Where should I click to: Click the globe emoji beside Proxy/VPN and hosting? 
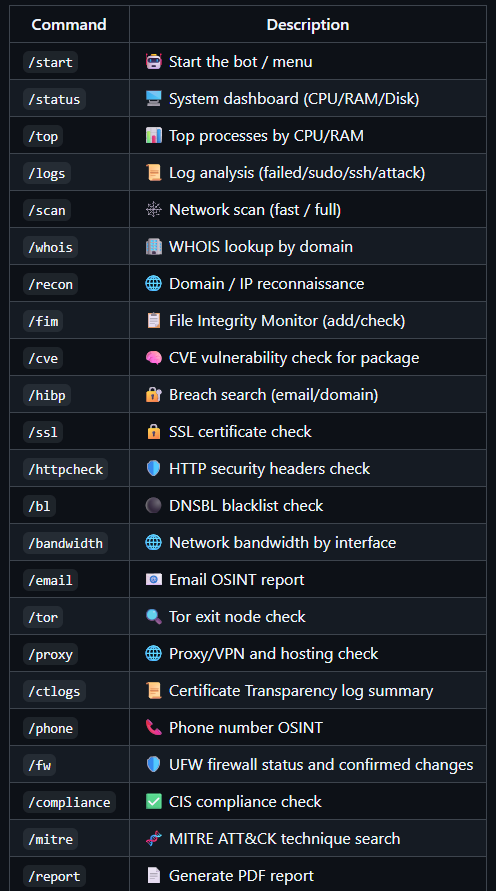(x=153, y=653)
